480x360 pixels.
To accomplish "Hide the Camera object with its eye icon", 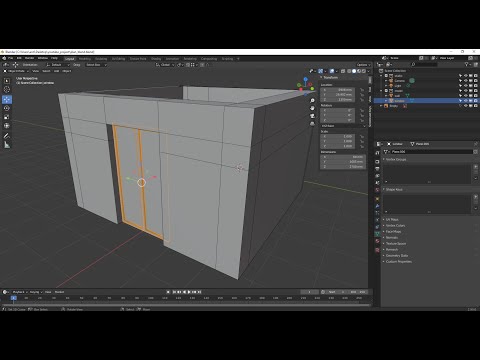I will [x=466, y=81].
